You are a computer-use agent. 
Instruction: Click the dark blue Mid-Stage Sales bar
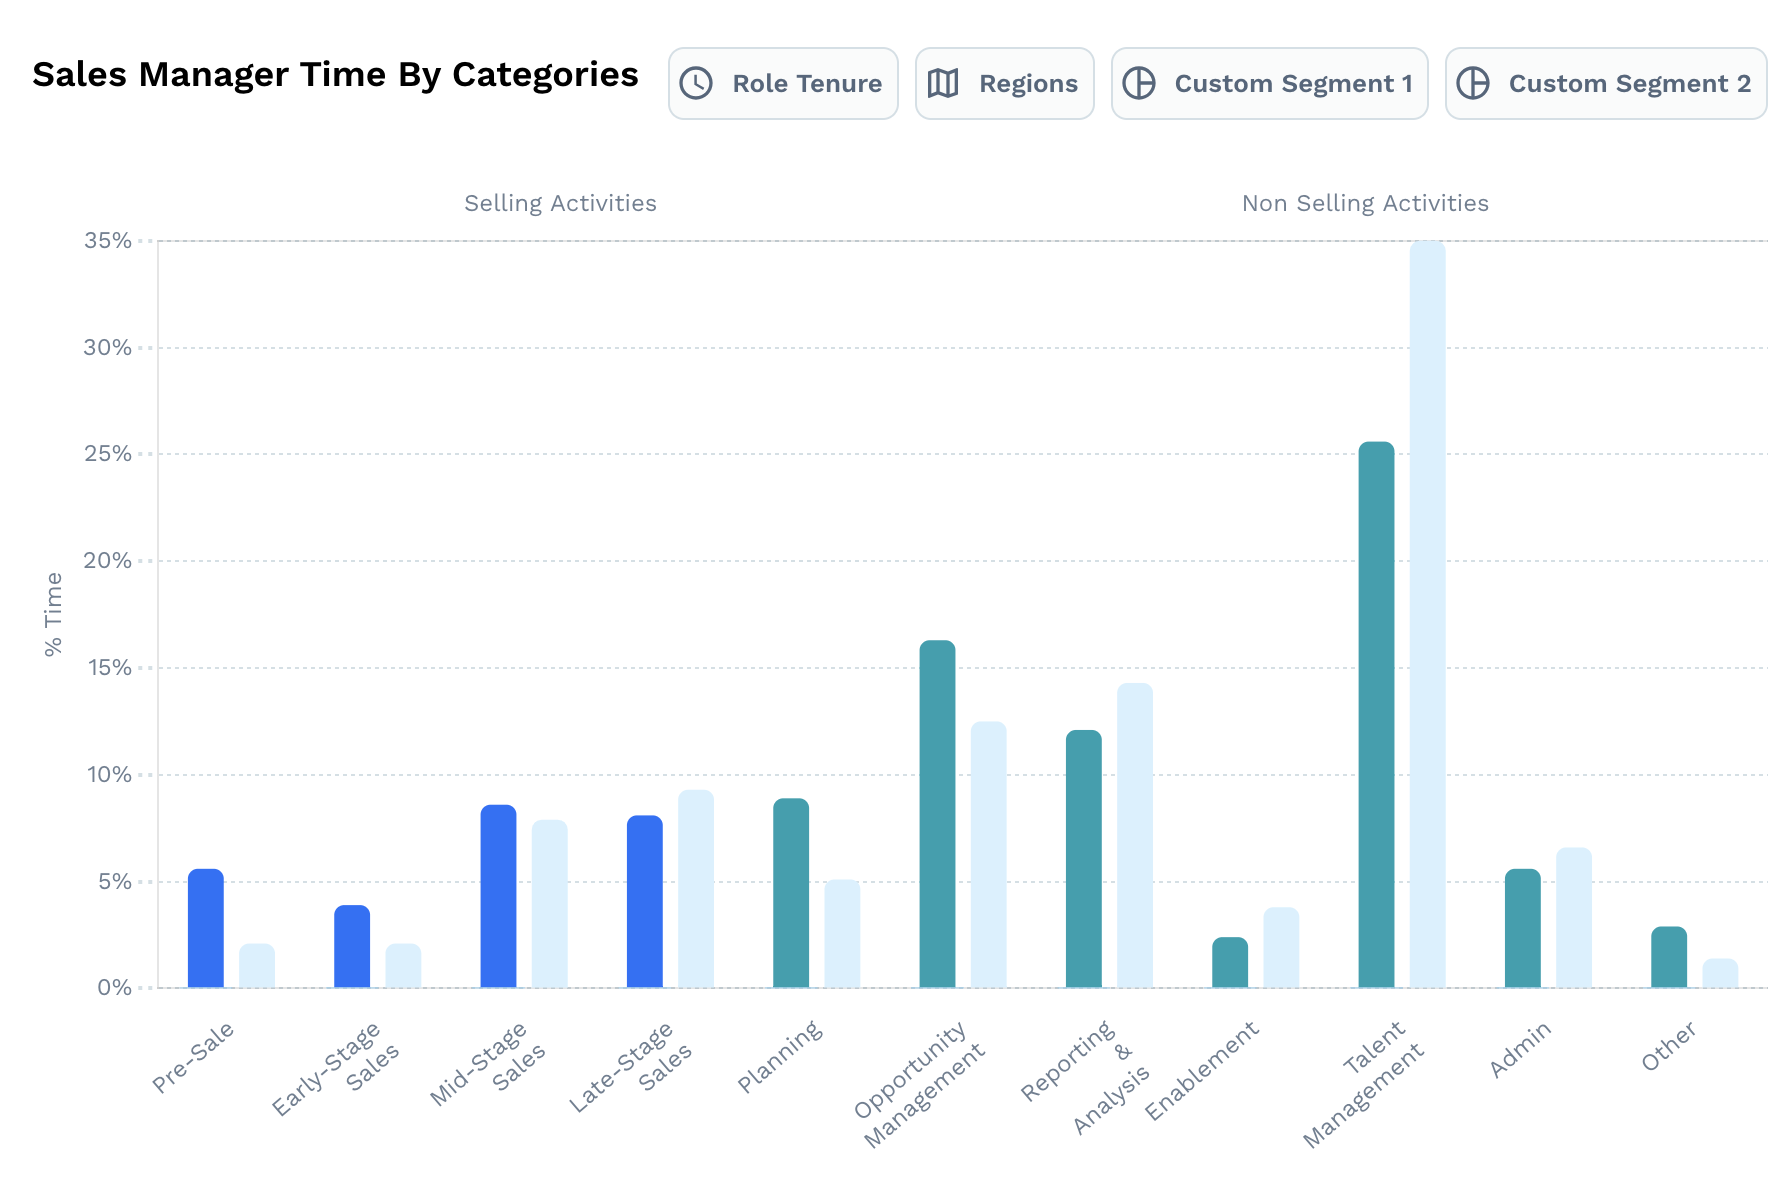pos(498,896)
